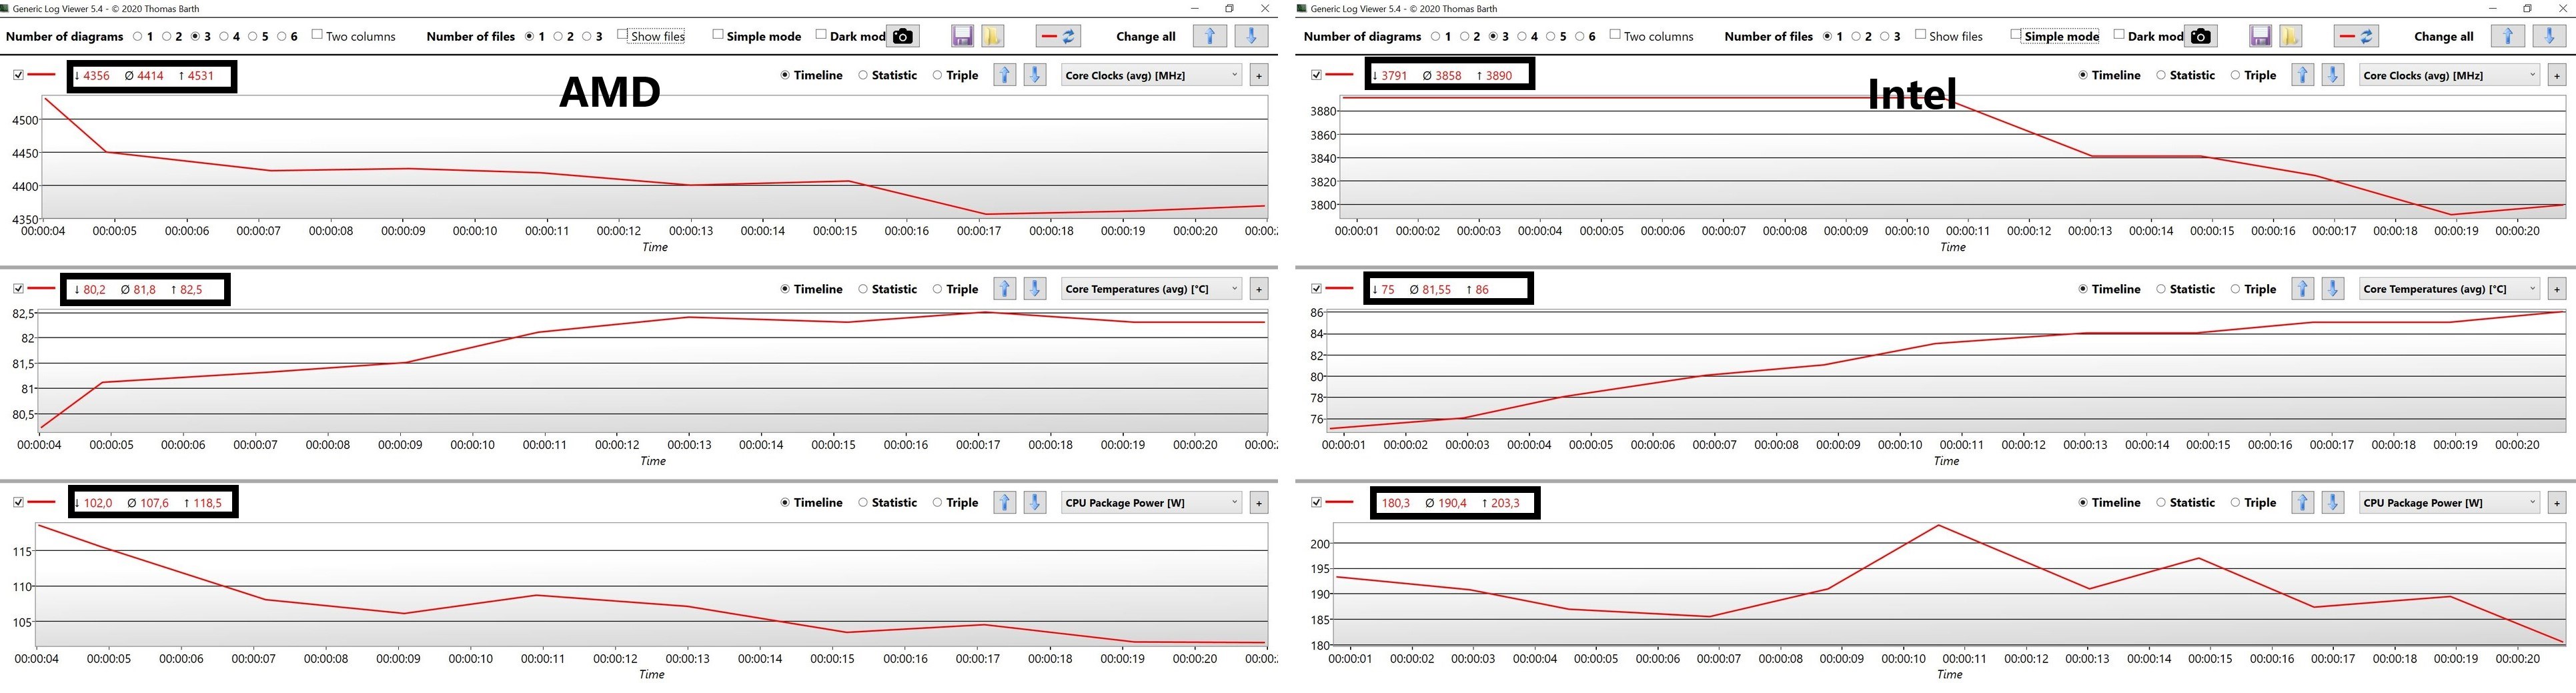Select 6 diagrams in the AMD window
The image size is (2576, 693).
(x=282, y=36)
